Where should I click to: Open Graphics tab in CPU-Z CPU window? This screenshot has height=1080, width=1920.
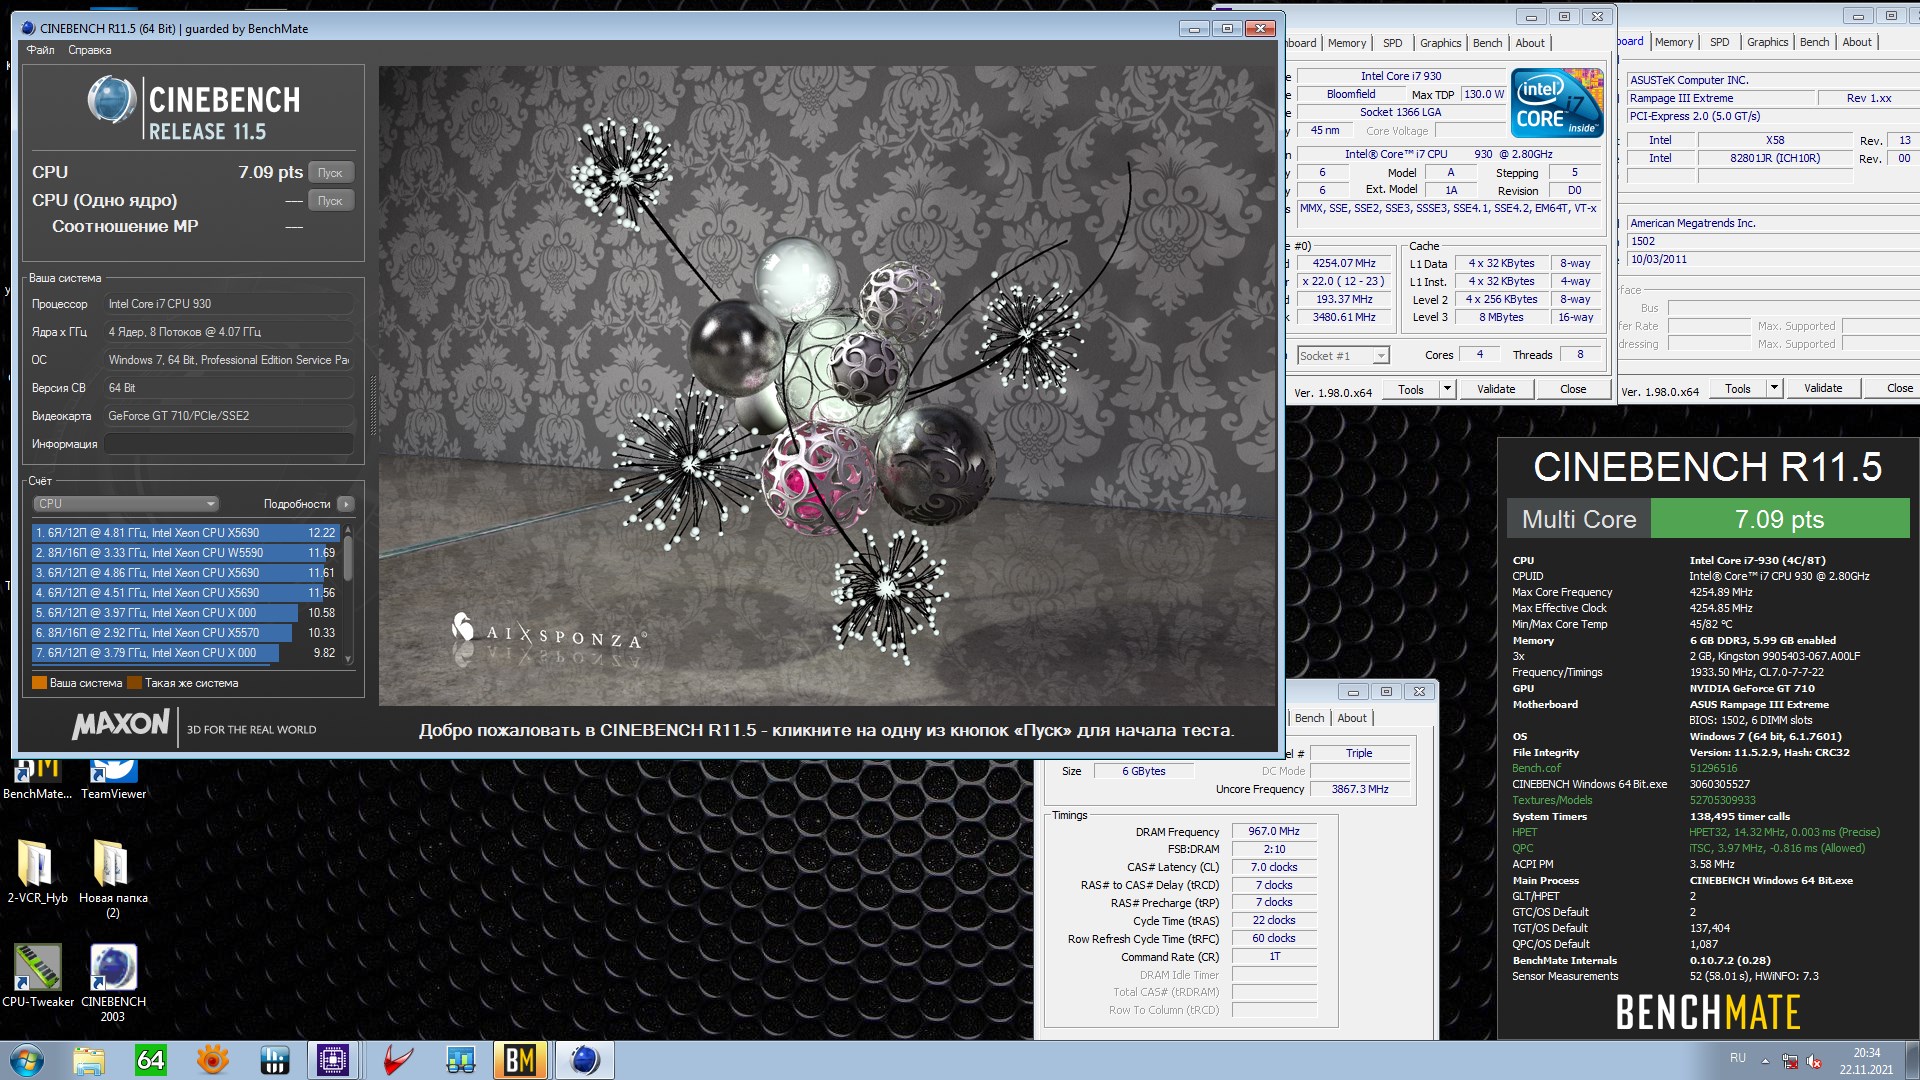(x=1440, y=43)
